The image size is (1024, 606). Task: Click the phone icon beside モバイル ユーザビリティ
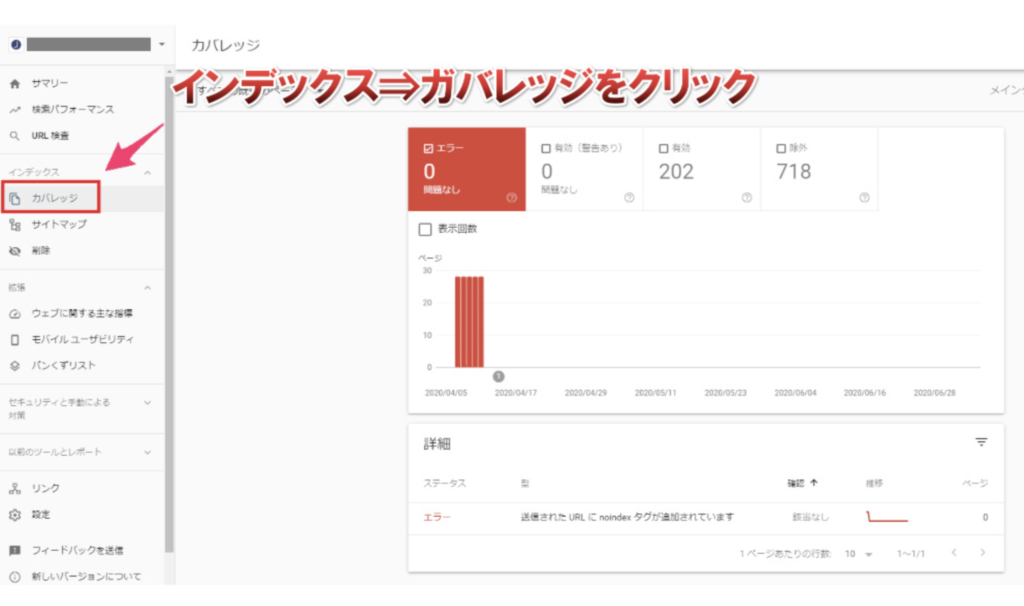[15, 340]
